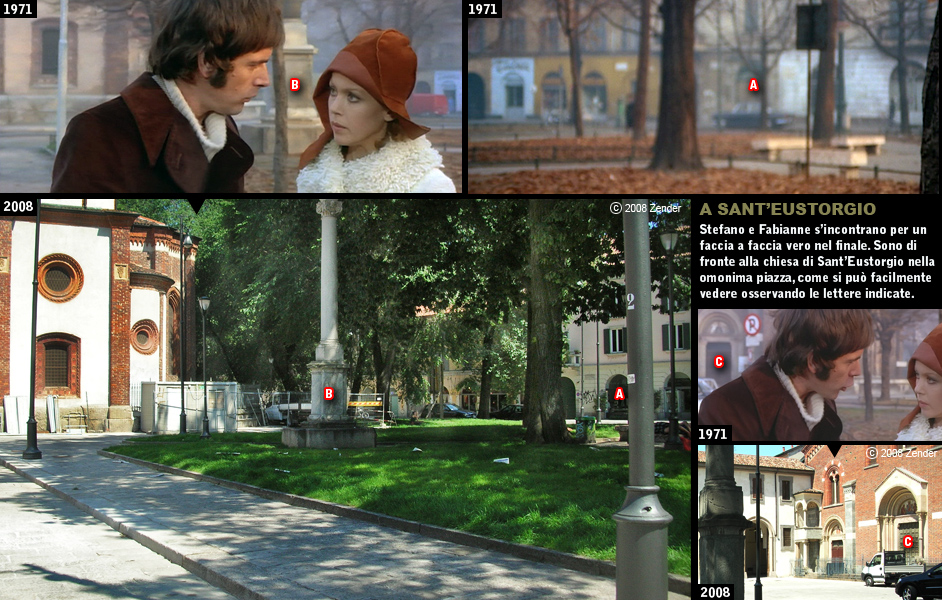Select marker A in the 1971 autumn park still
Viewport: 942px width, 600px height.
(753, 85)
